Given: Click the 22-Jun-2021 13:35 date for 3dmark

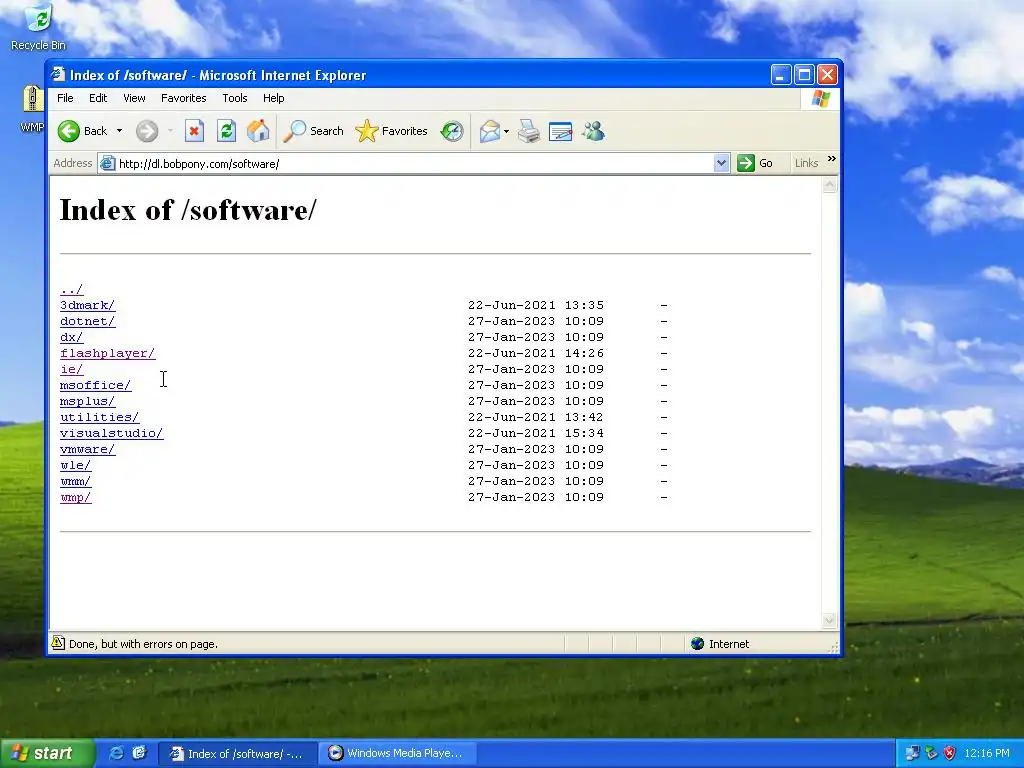Looking at the screenshot, I should 536,305.
